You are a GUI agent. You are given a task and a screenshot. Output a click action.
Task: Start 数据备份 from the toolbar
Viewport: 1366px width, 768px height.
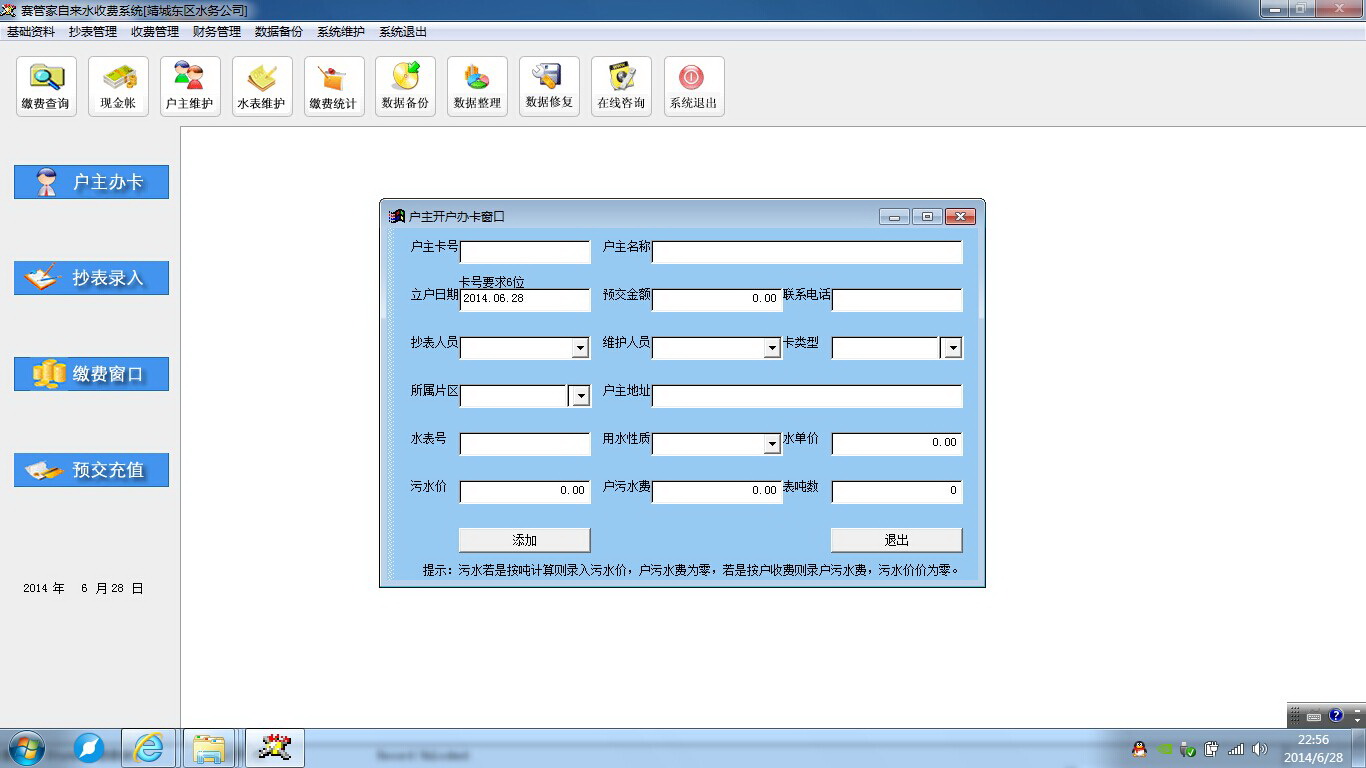tap(405, 86)
